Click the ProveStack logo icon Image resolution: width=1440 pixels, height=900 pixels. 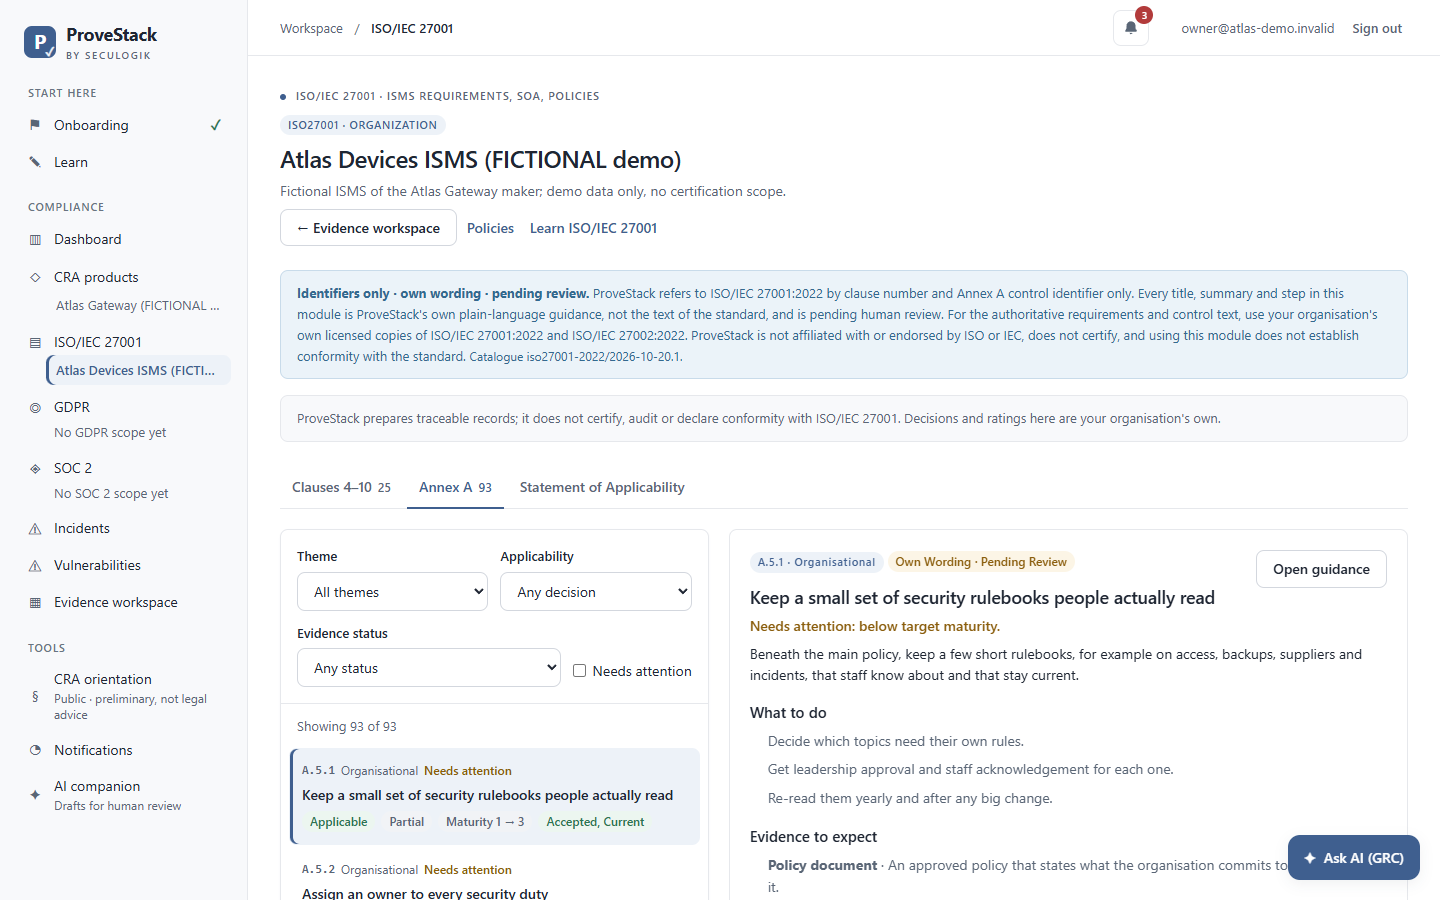tap(40, 42)
